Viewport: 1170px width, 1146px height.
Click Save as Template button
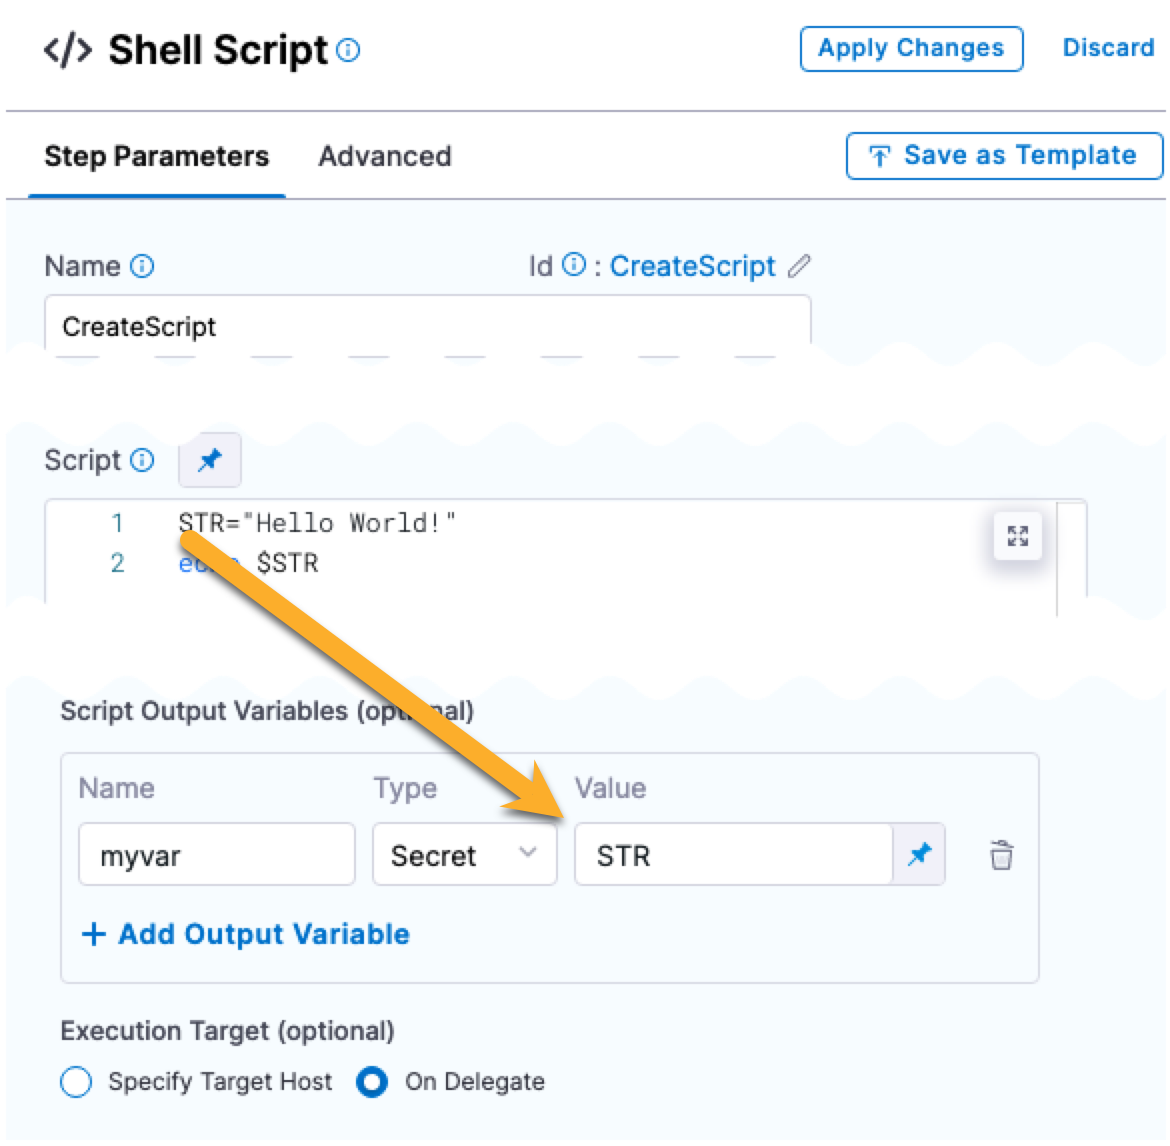(x=1004, y=156)
